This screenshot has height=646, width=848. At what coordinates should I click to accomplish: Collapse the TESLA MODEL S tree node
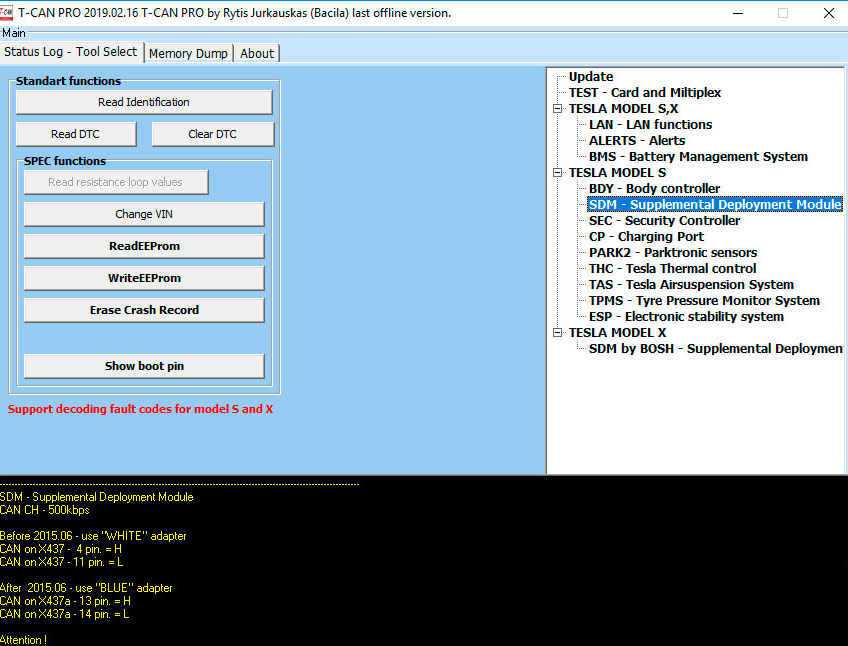(x=558, y=173)
